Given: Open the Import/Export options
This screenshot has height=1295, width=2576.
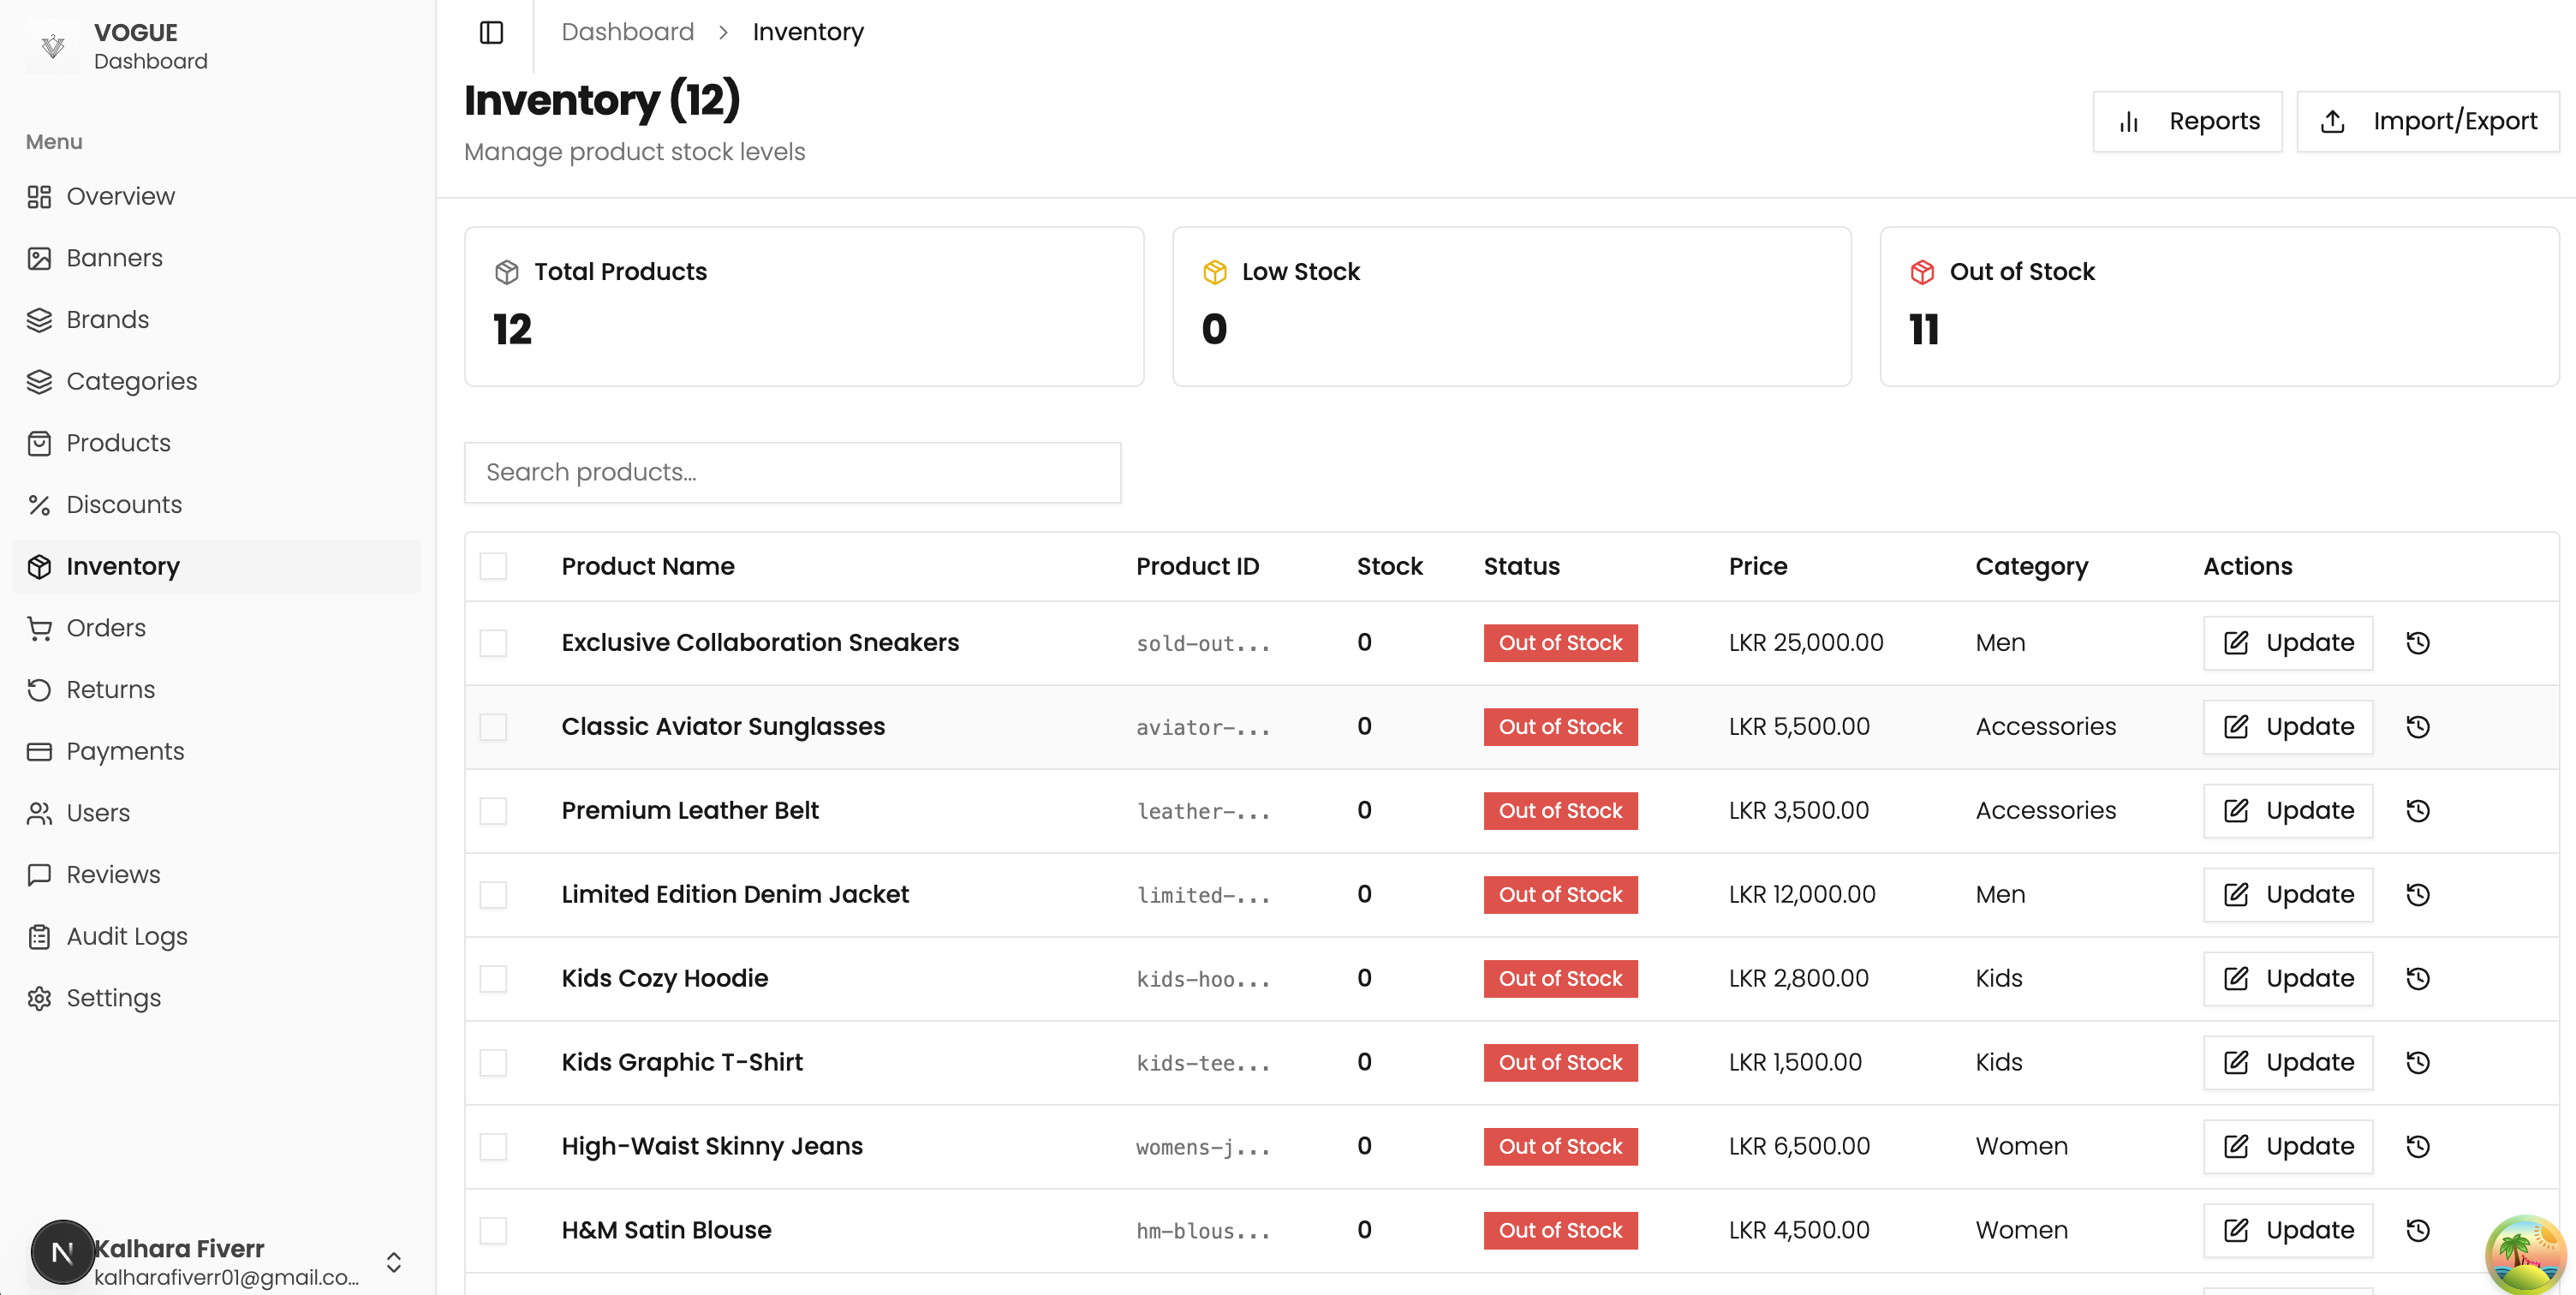Looking at the screenshot, I should pos(2427,122).
